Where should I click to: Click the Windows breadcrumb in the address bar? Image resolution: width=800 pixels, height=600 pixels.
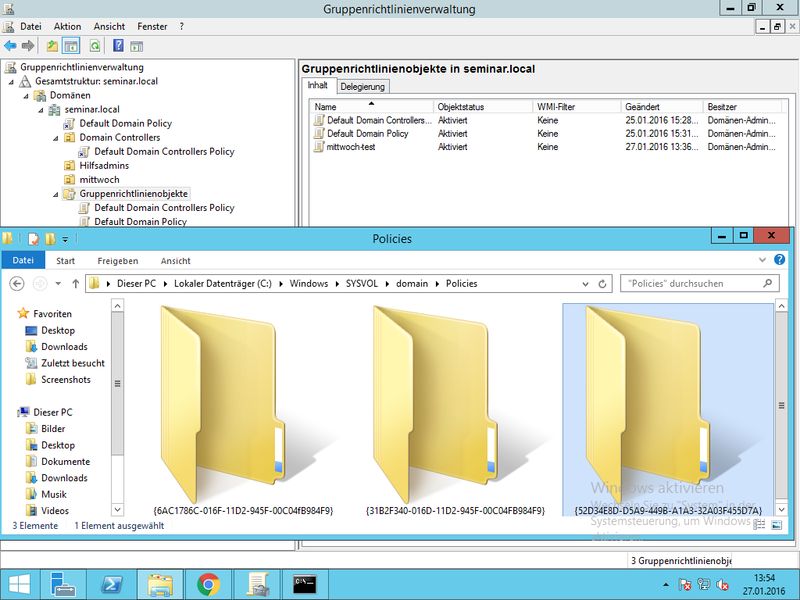coord(309,284)
